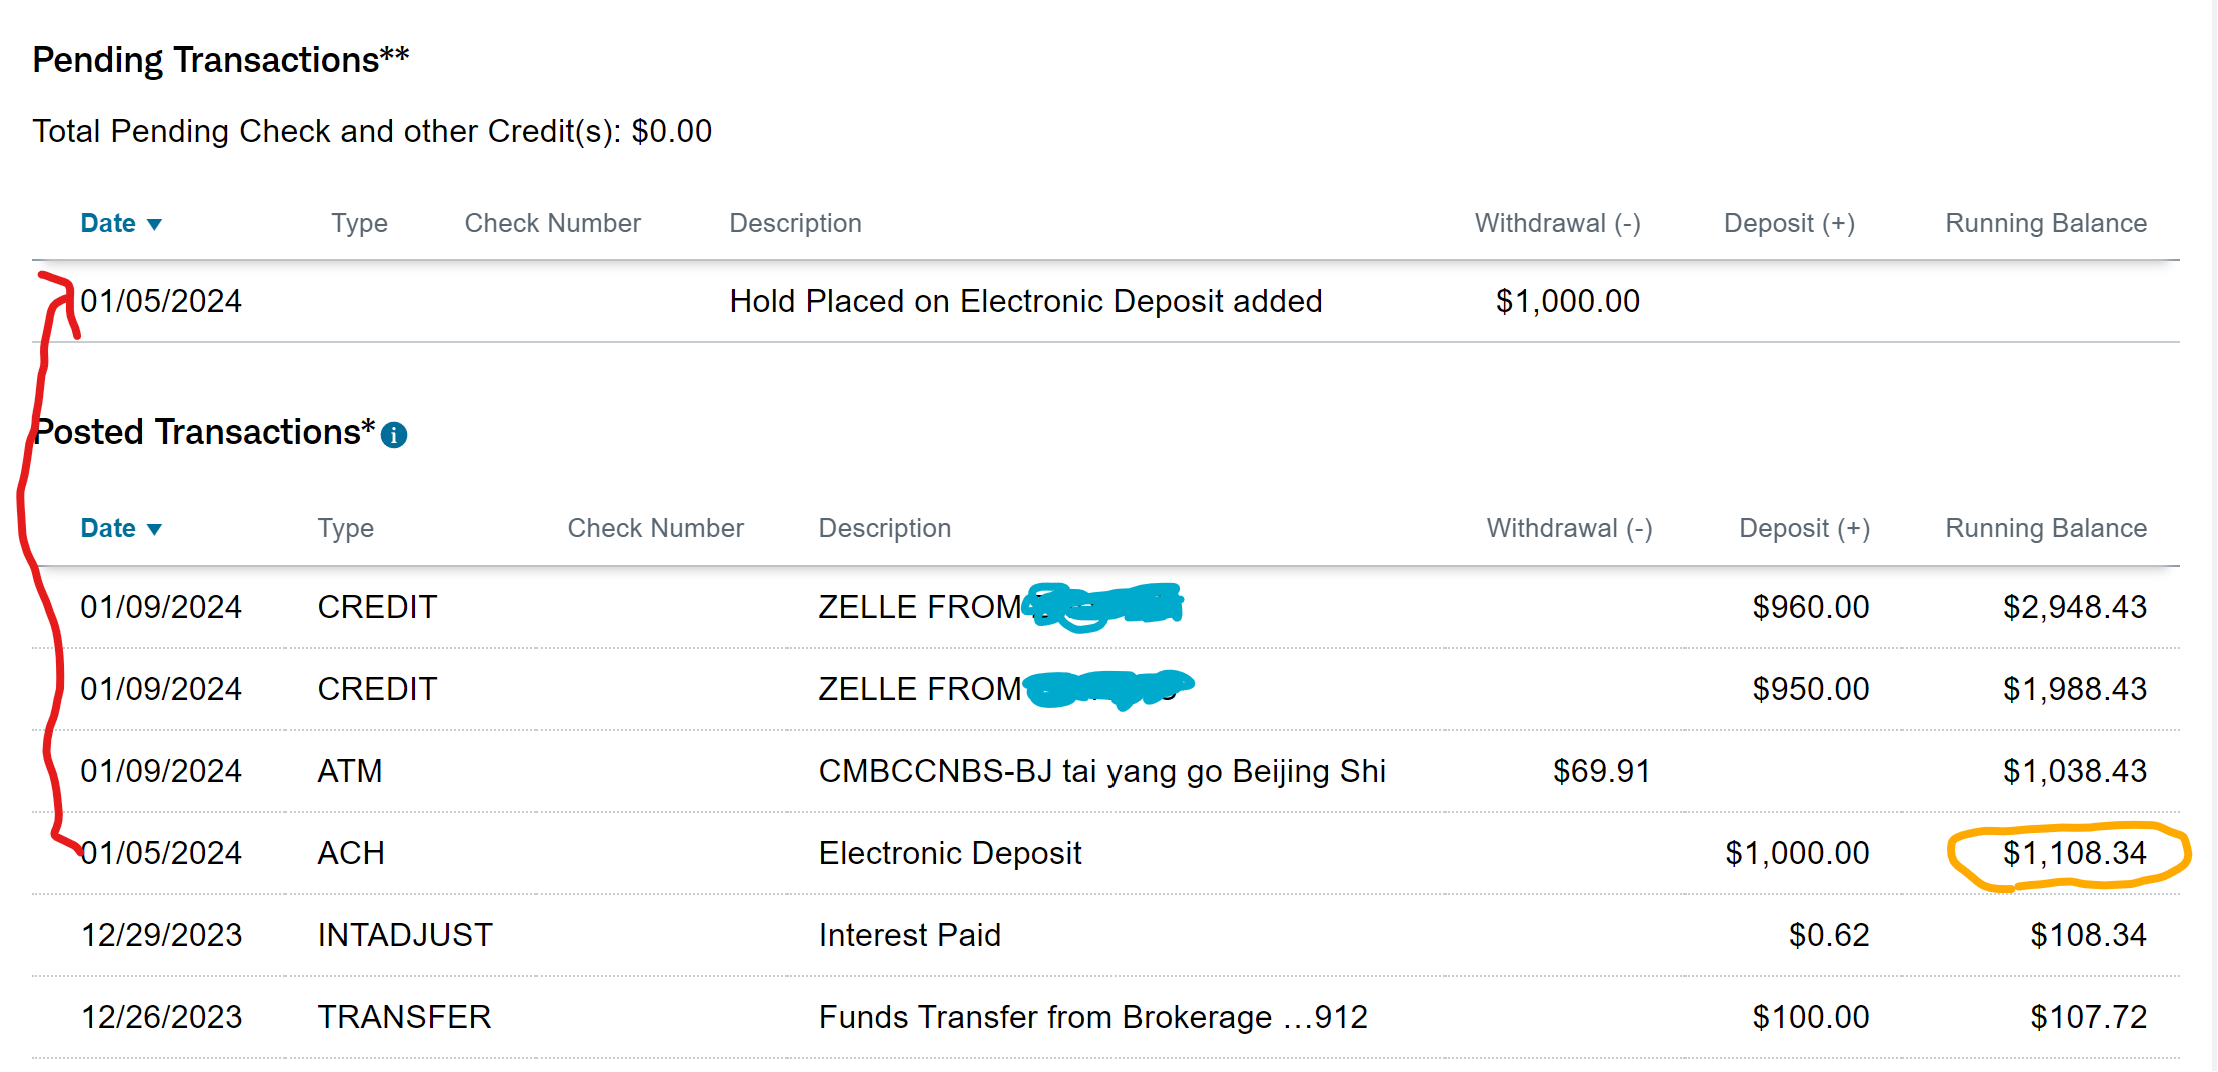This screenshot has height=1072, width=2218.
Task: Select Withdrawal (-) header in Posted table
Action: [x=1569, y=528]
